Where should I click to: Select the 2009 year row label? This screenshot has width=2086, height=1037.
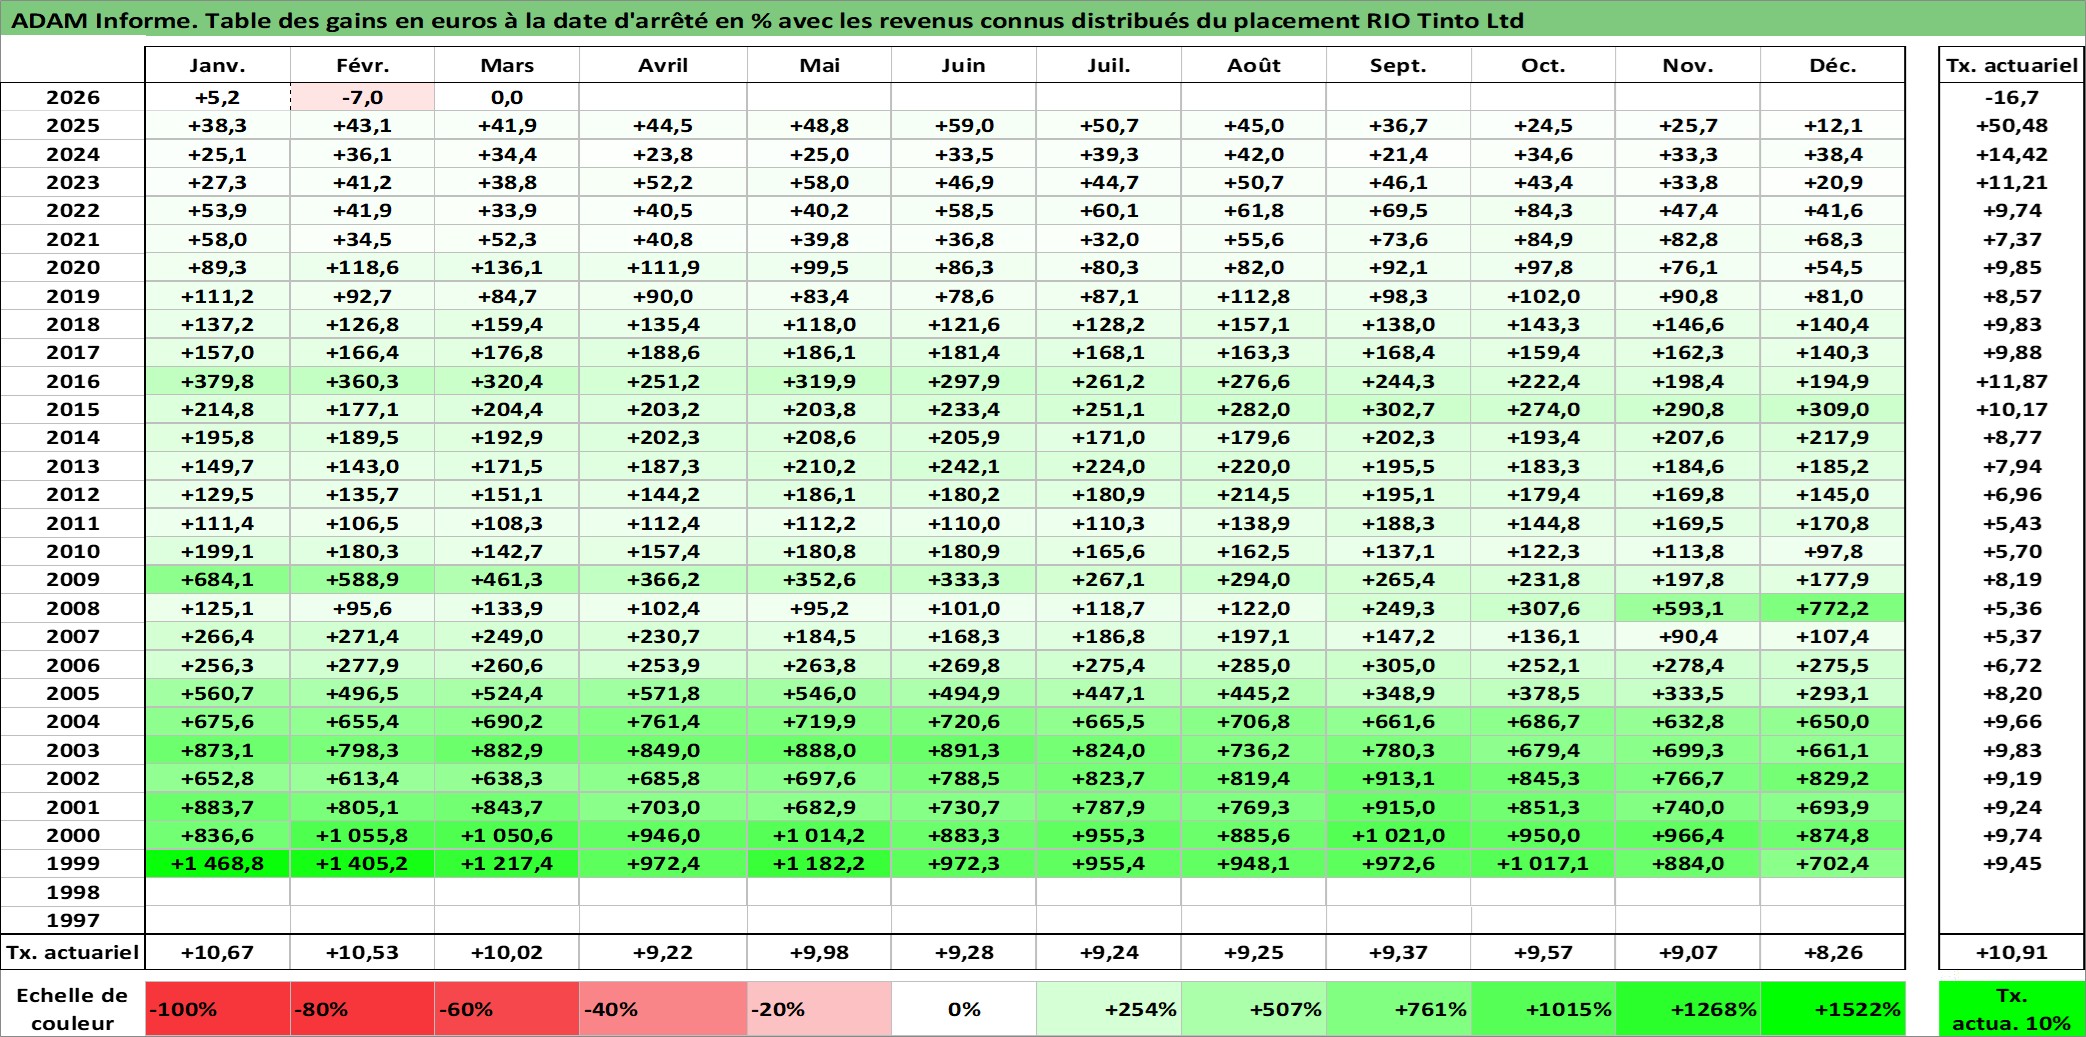(x=73, y=579)
